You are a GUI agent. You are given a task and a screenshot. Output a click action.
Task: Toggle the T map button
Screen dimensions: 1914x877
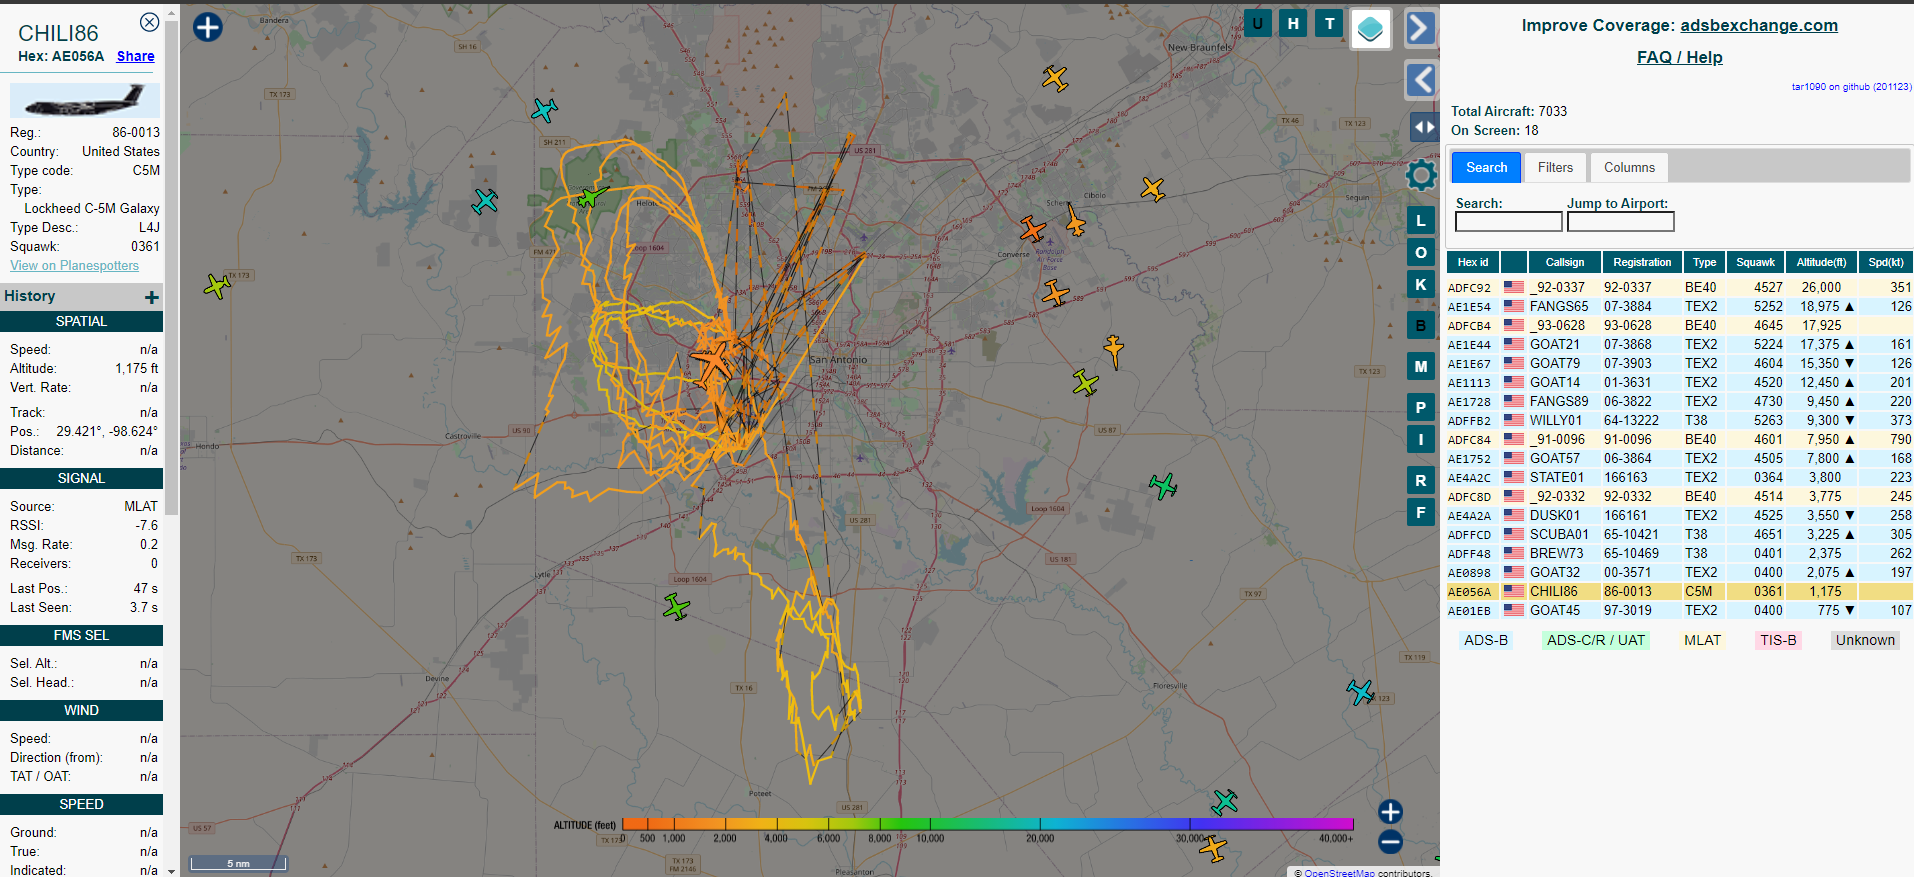tap(1330, 23)
